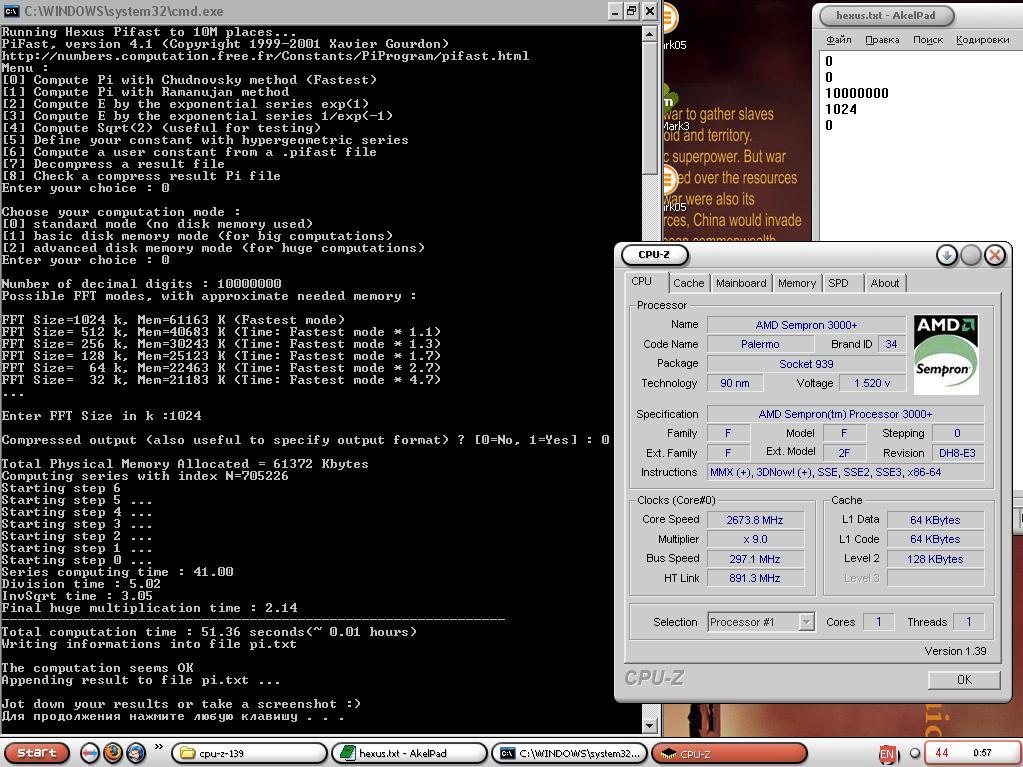1023x767 pixels.
Task: Click the cmd.exe vertical scrollbar thumb
Action: (x=650, y=108)
